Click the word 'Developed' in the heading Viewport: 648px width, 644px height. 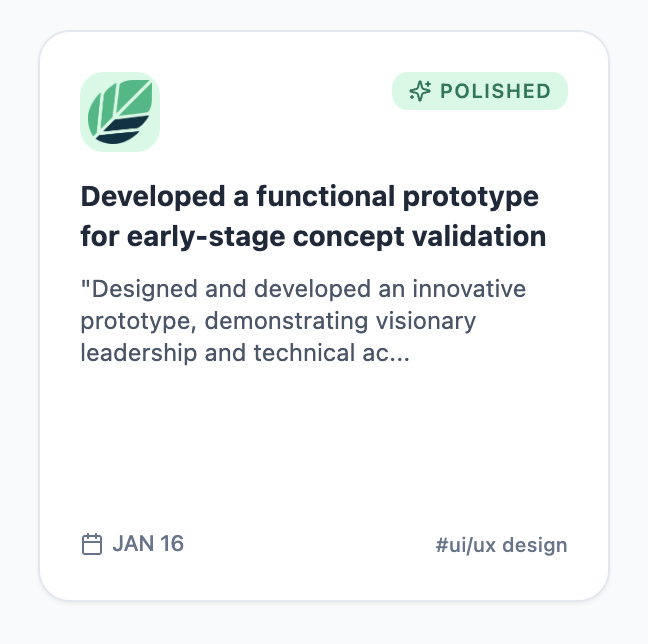153,196
